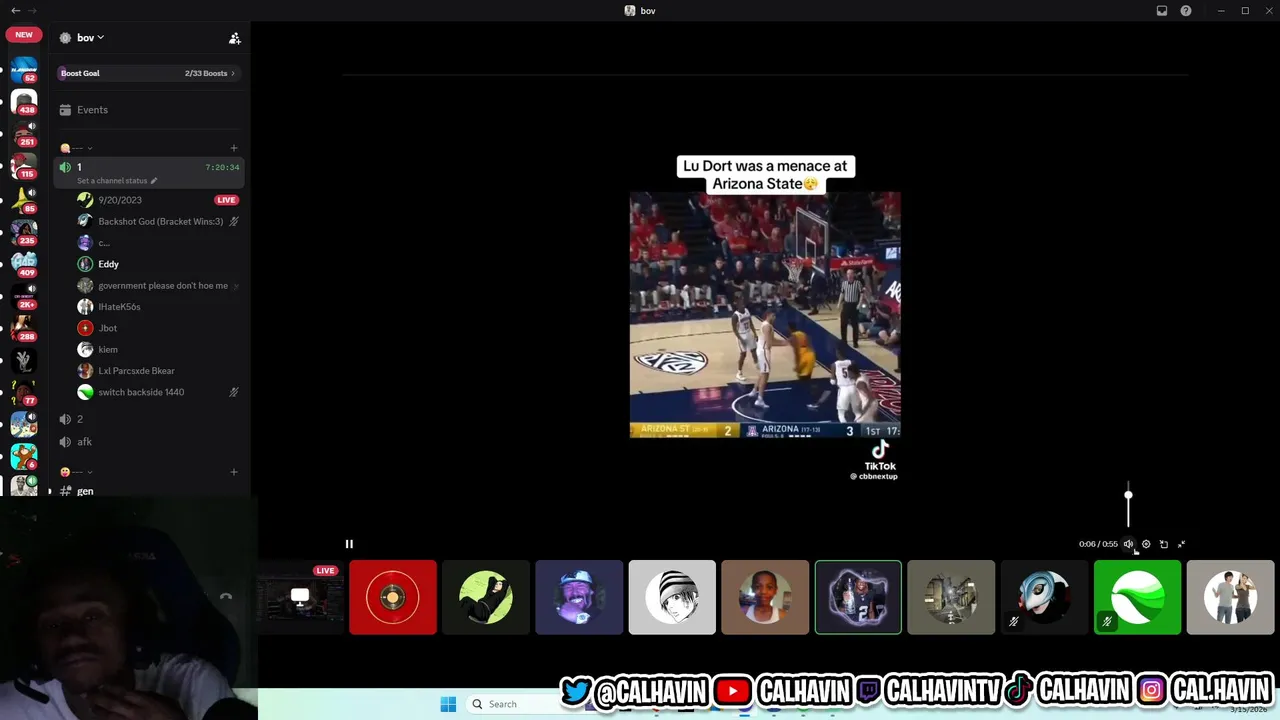Screen dimensions: 1280x720
Task: Open server icon with 77 badge
Action: (24, 393)
